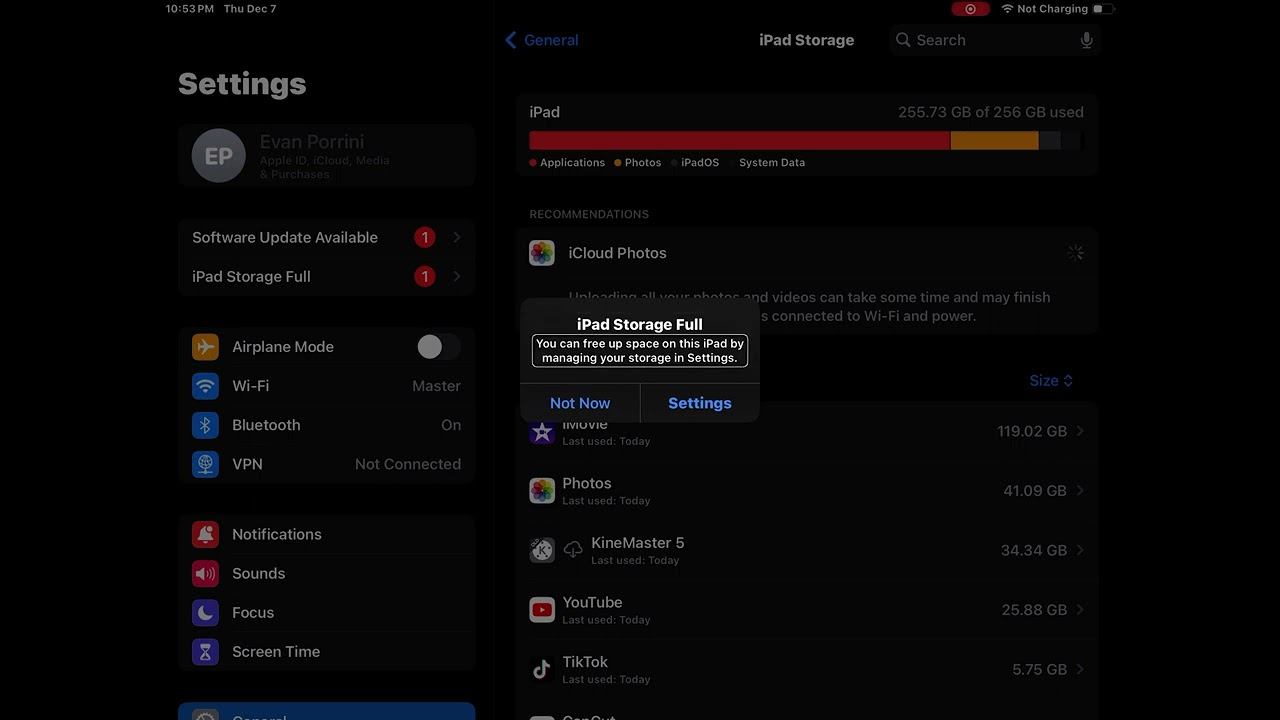Open YouTube storage details chevron
The image size is (1280, 720).
pyautogui.click(x=1080, y=610)
